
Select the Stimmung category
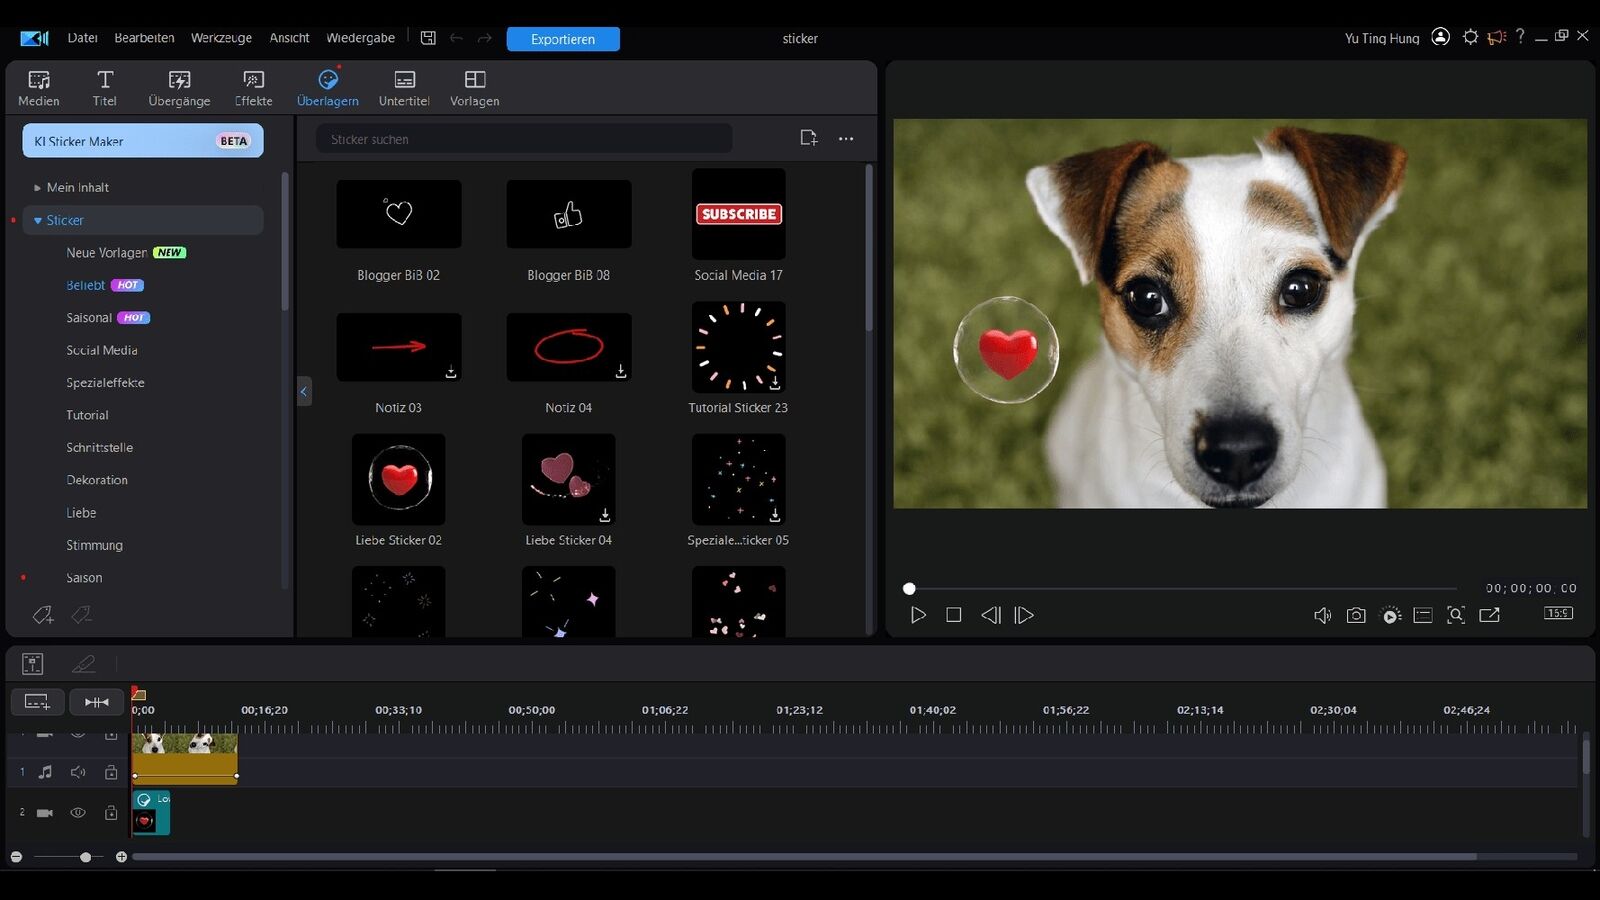point(94,545)
